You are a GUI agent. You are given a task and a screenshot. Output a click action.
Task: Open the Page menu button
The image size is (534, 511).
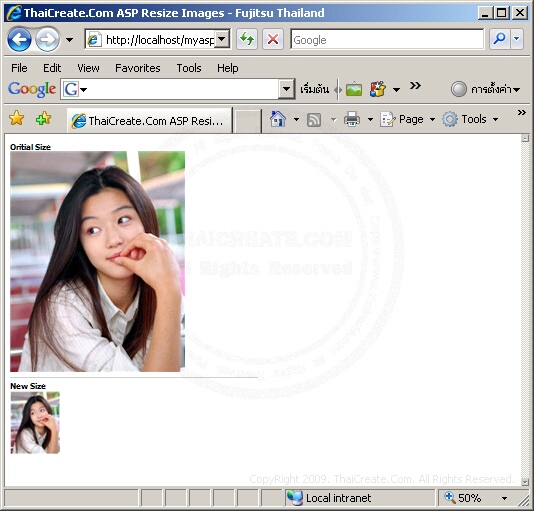coord(407,119)
